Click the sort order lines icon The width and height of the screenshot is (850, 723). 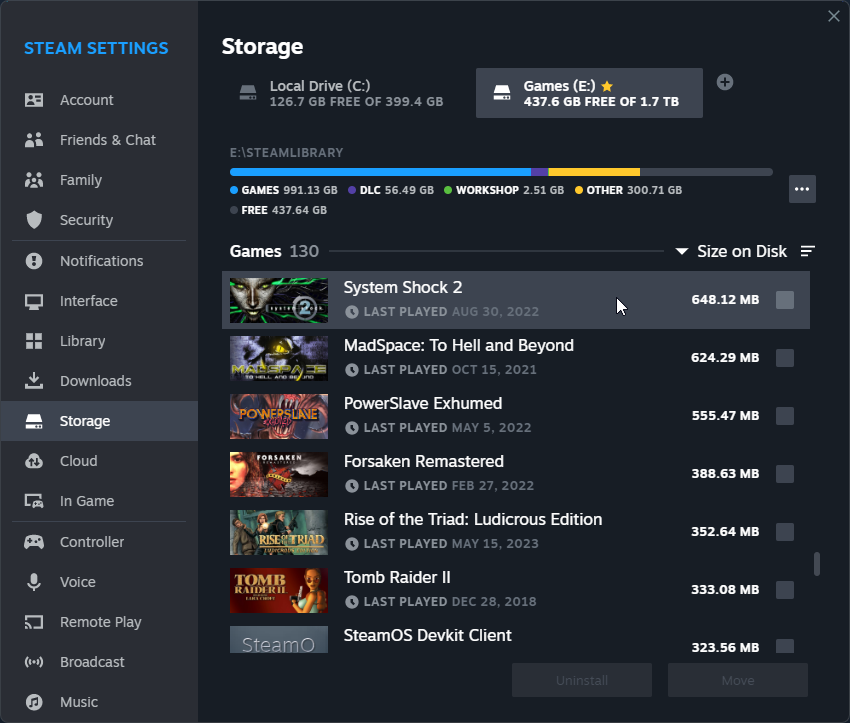pyautogui.click(x=808, y=251)
